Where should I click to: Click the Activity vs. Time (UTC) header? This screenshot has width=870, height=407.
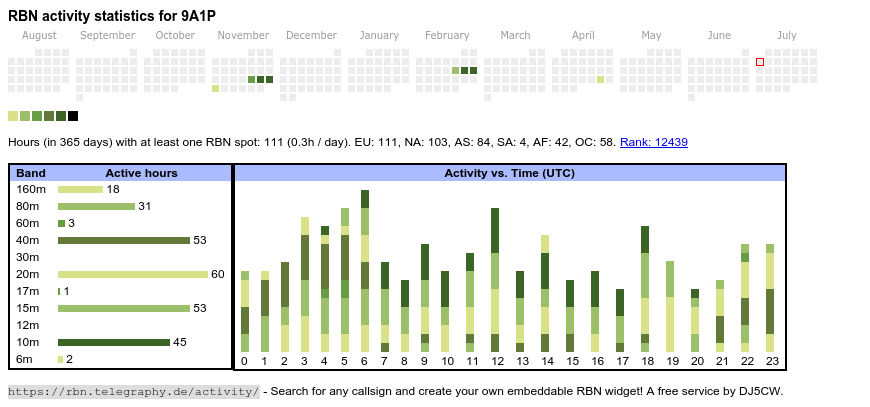[509, 173]
